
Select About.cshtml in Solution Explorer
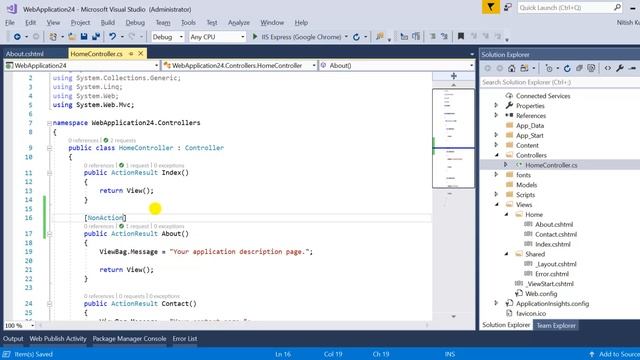pos(553,224)
